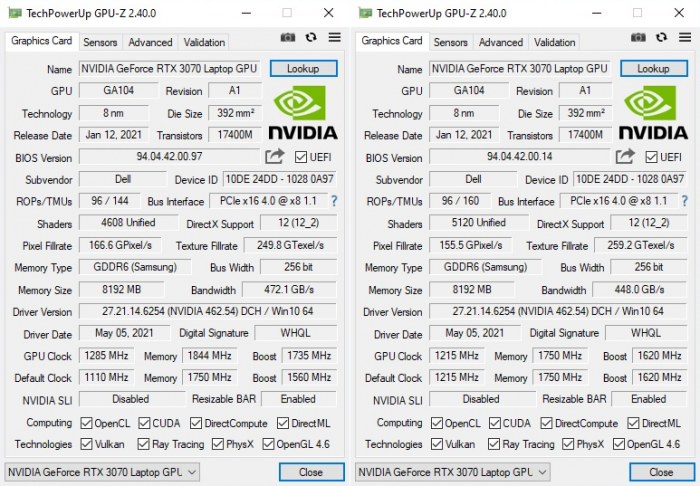Screen dimensions: 700x486
Task: Open GPU selector dropdown in right window
Action: coord(452,472)
